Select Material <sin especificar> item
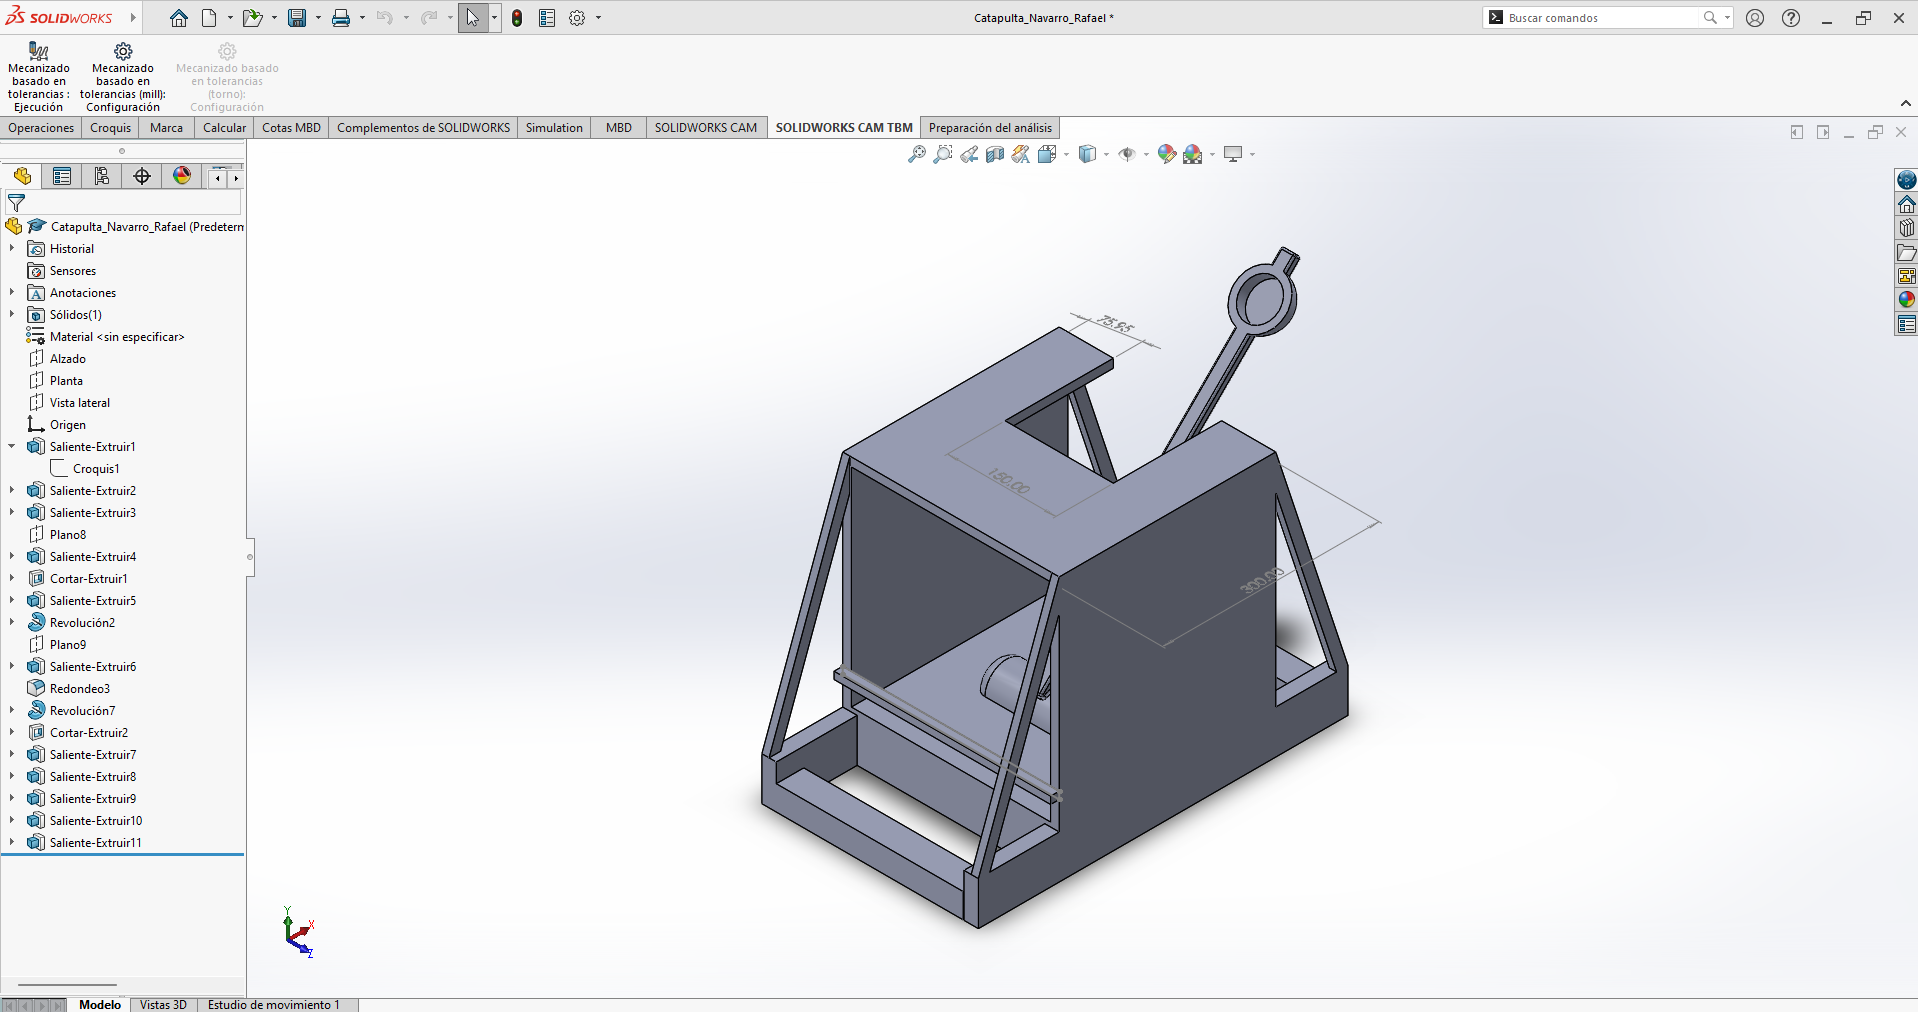 point(117,336)
